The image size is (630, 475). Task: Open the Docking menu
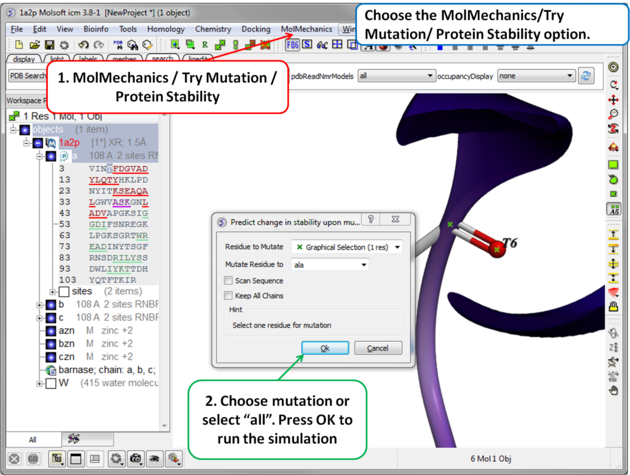click(256, 30)
